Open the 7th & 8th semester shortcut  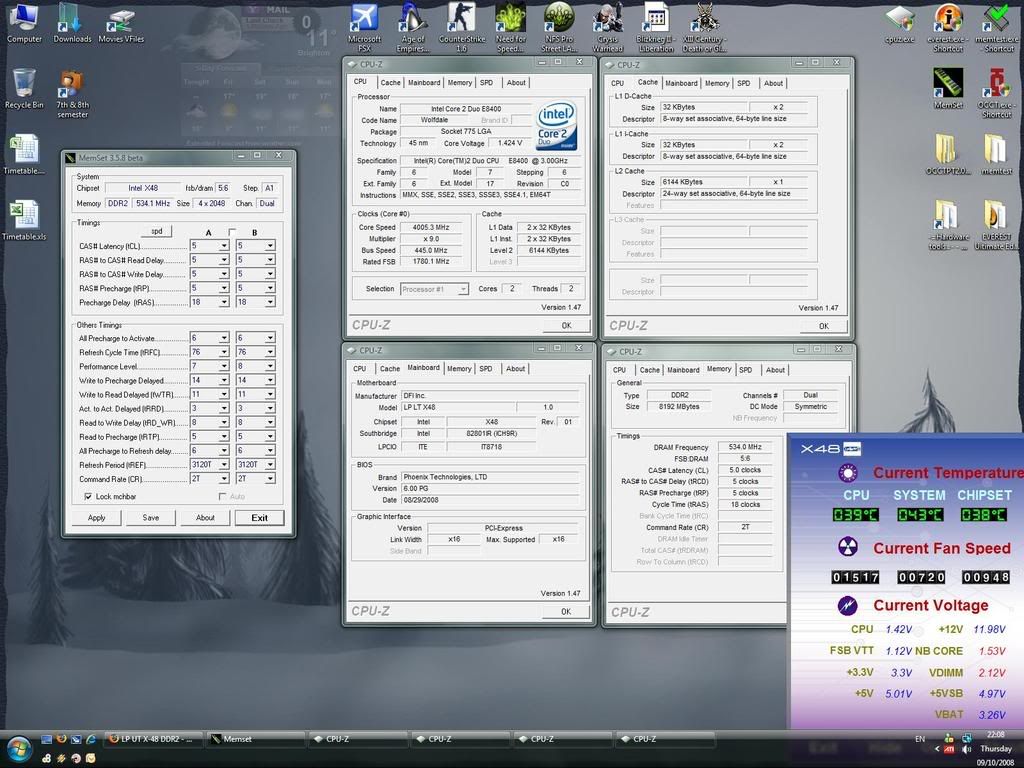click(72, 94)
